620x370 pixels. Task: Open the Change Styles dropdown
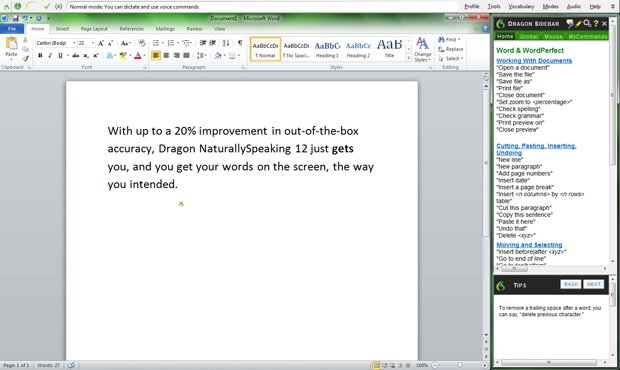click(422, 50)
